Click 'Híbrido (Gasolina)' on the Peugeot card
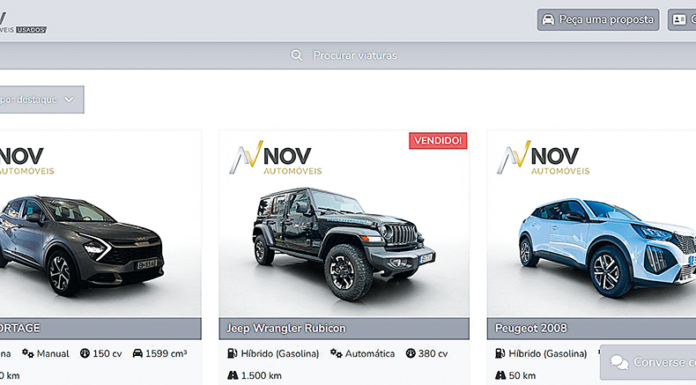 pyautogui.click(x=547, y=354)
